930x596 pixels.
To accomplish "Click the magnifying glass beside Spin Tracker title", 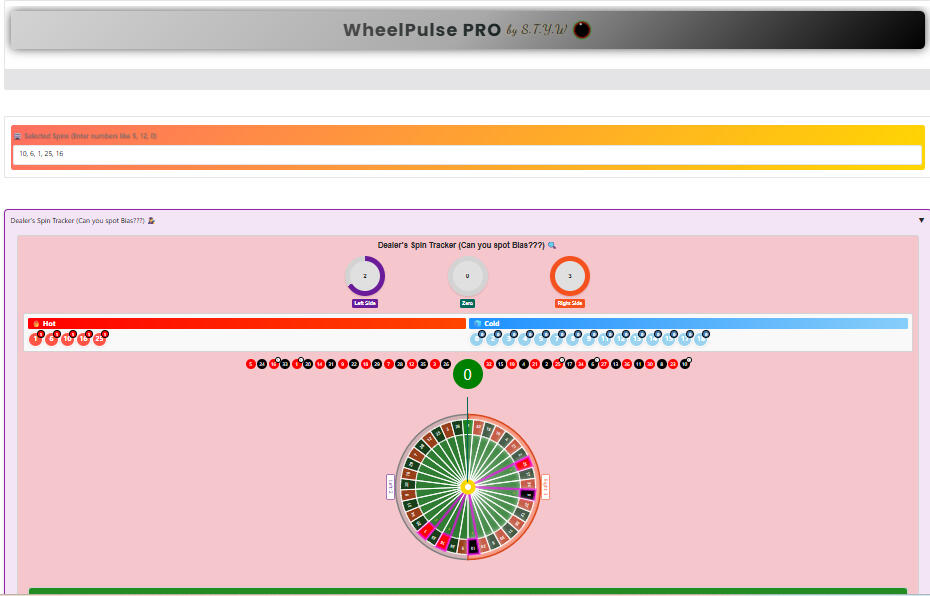I will pos(551,243).
